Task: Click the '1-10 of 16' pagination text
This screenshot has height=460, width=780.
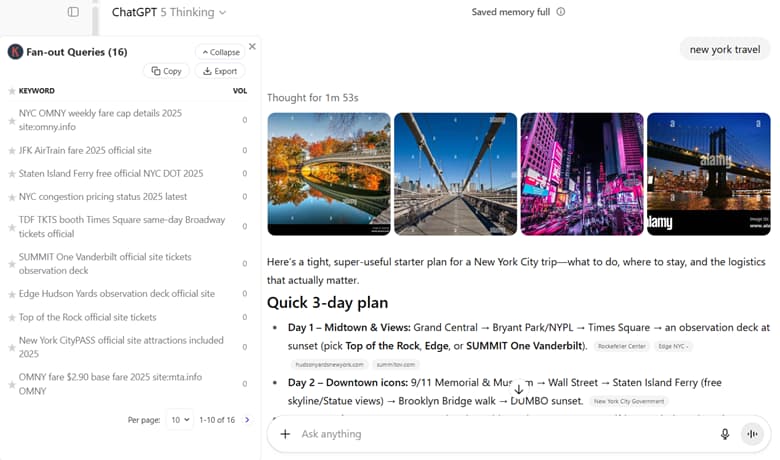Action: [x=217, y=420]
